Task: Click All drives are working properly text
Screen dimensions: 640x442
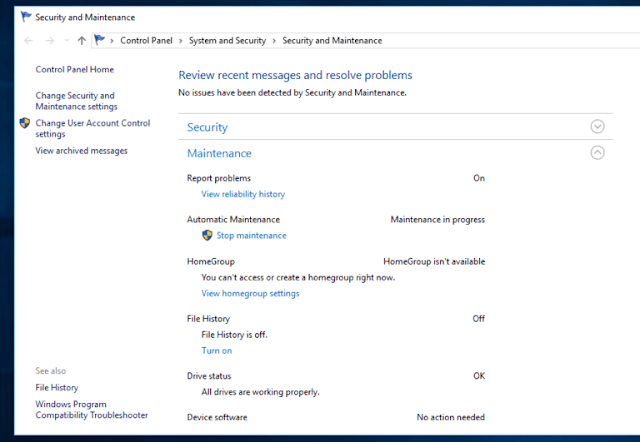Action: 260,392
